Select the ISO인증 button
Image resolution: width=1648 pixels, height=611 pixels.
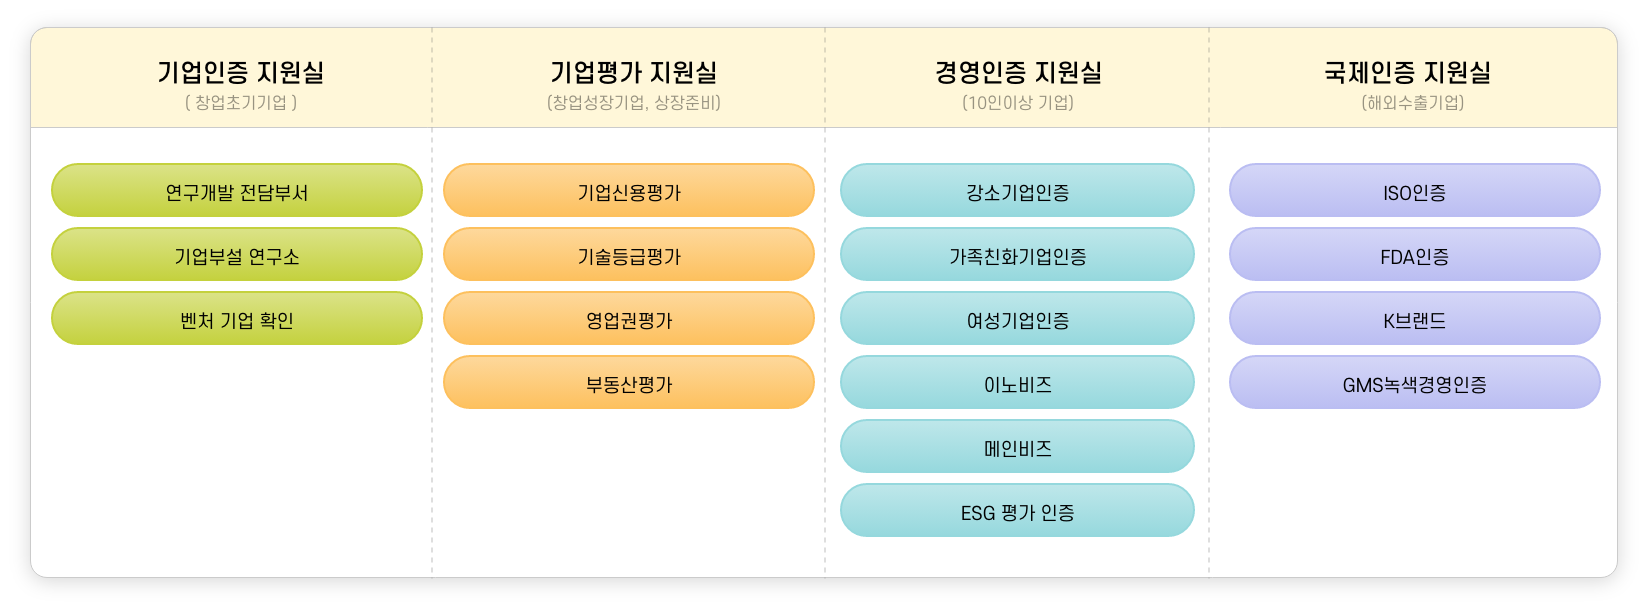pyautogui.click(x=1414, y=191)
